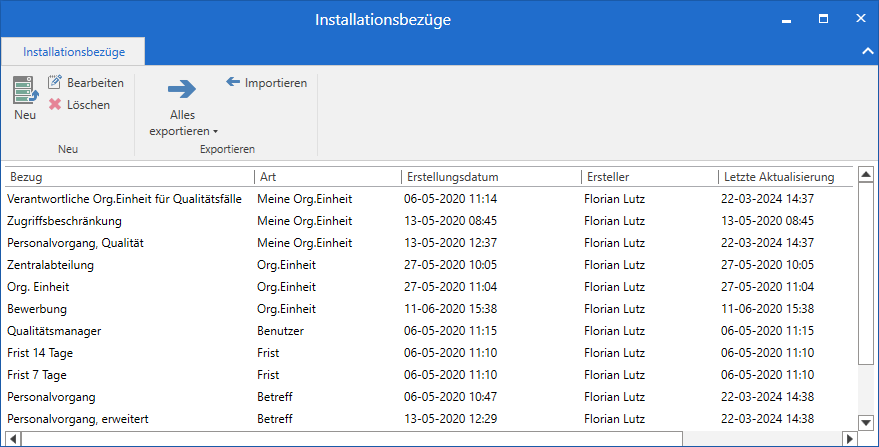Sort by the Ersteller column header
Screen dimensions: 879x447
click(648, 177)
